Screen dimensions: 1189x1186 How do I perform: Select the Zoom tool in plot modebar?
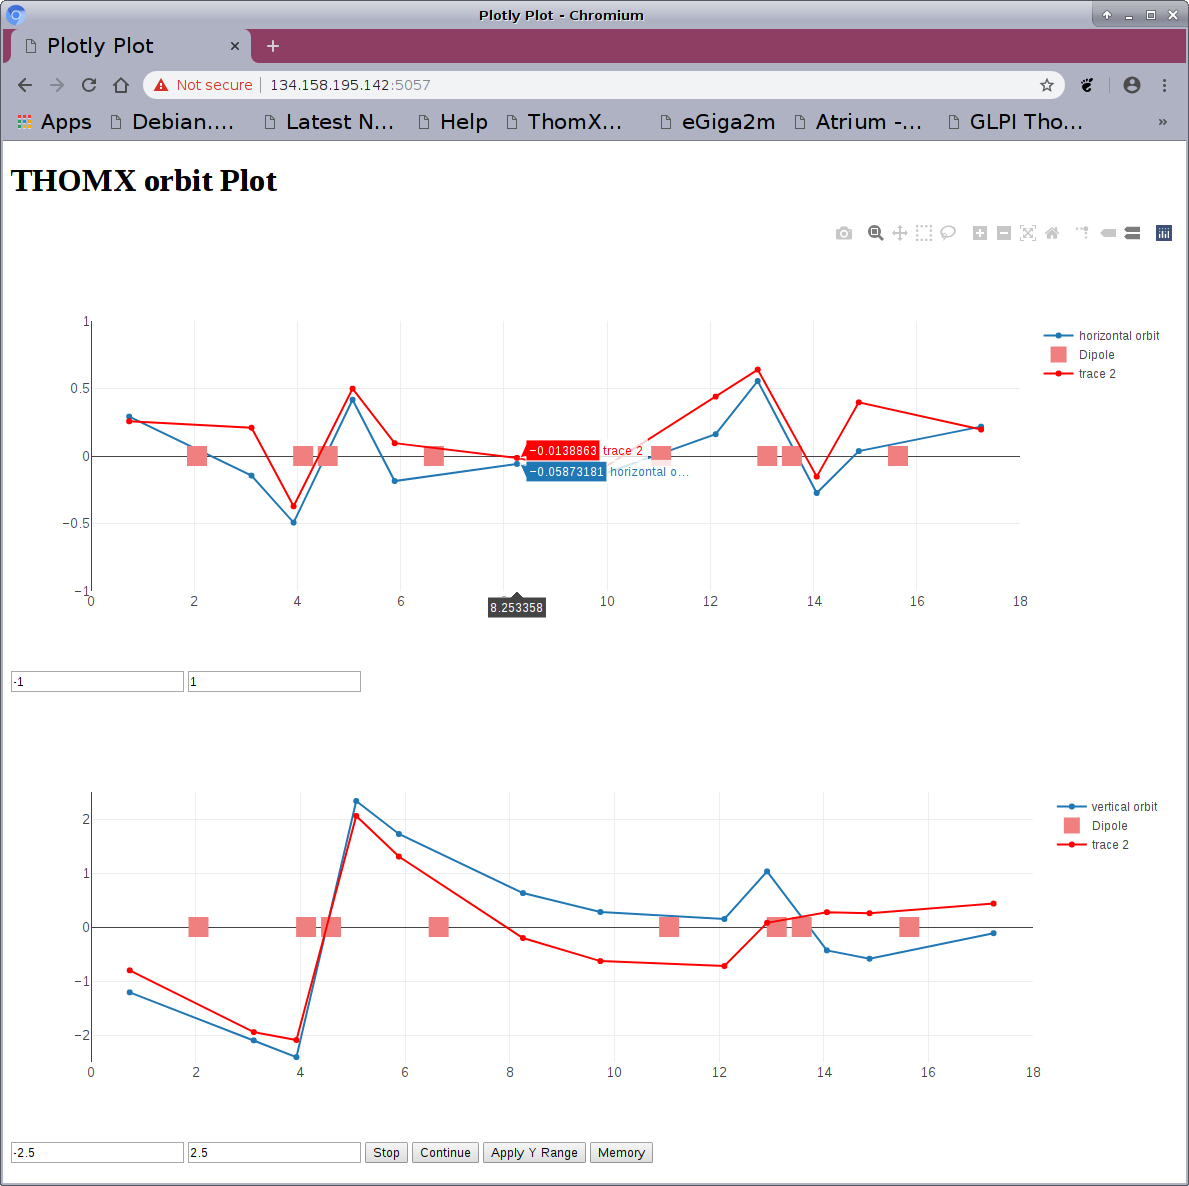tap(875, 233)
